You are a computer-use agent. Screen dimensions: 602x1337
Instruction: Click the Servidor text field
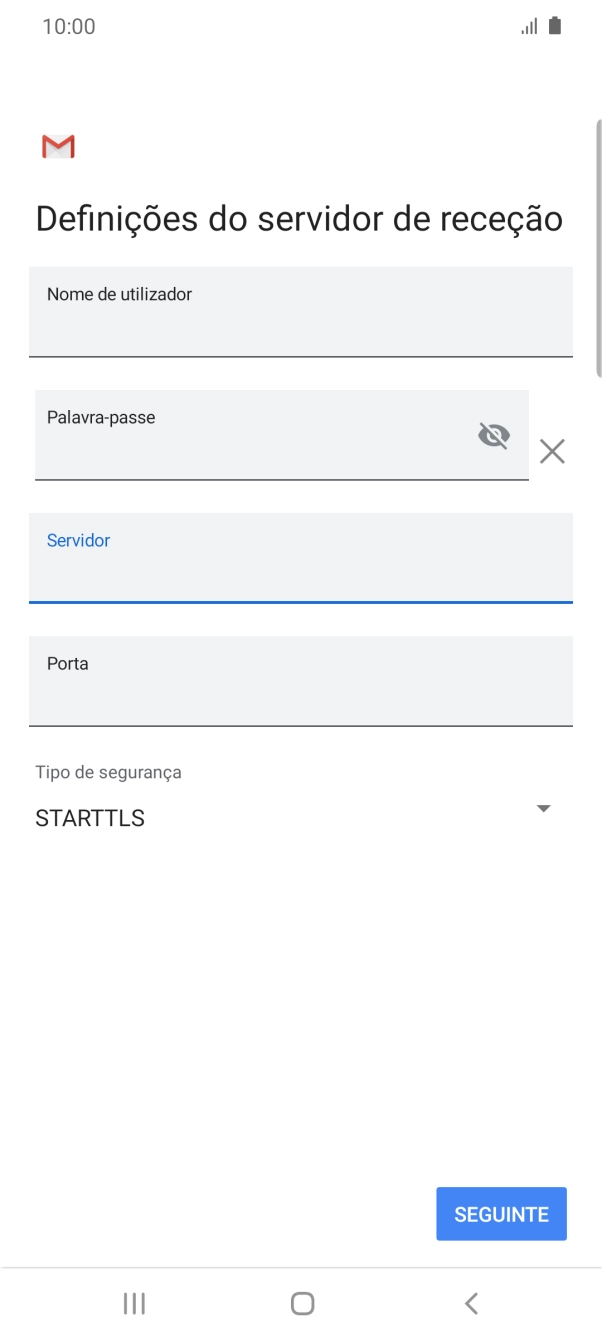click(x=300, y=558)
